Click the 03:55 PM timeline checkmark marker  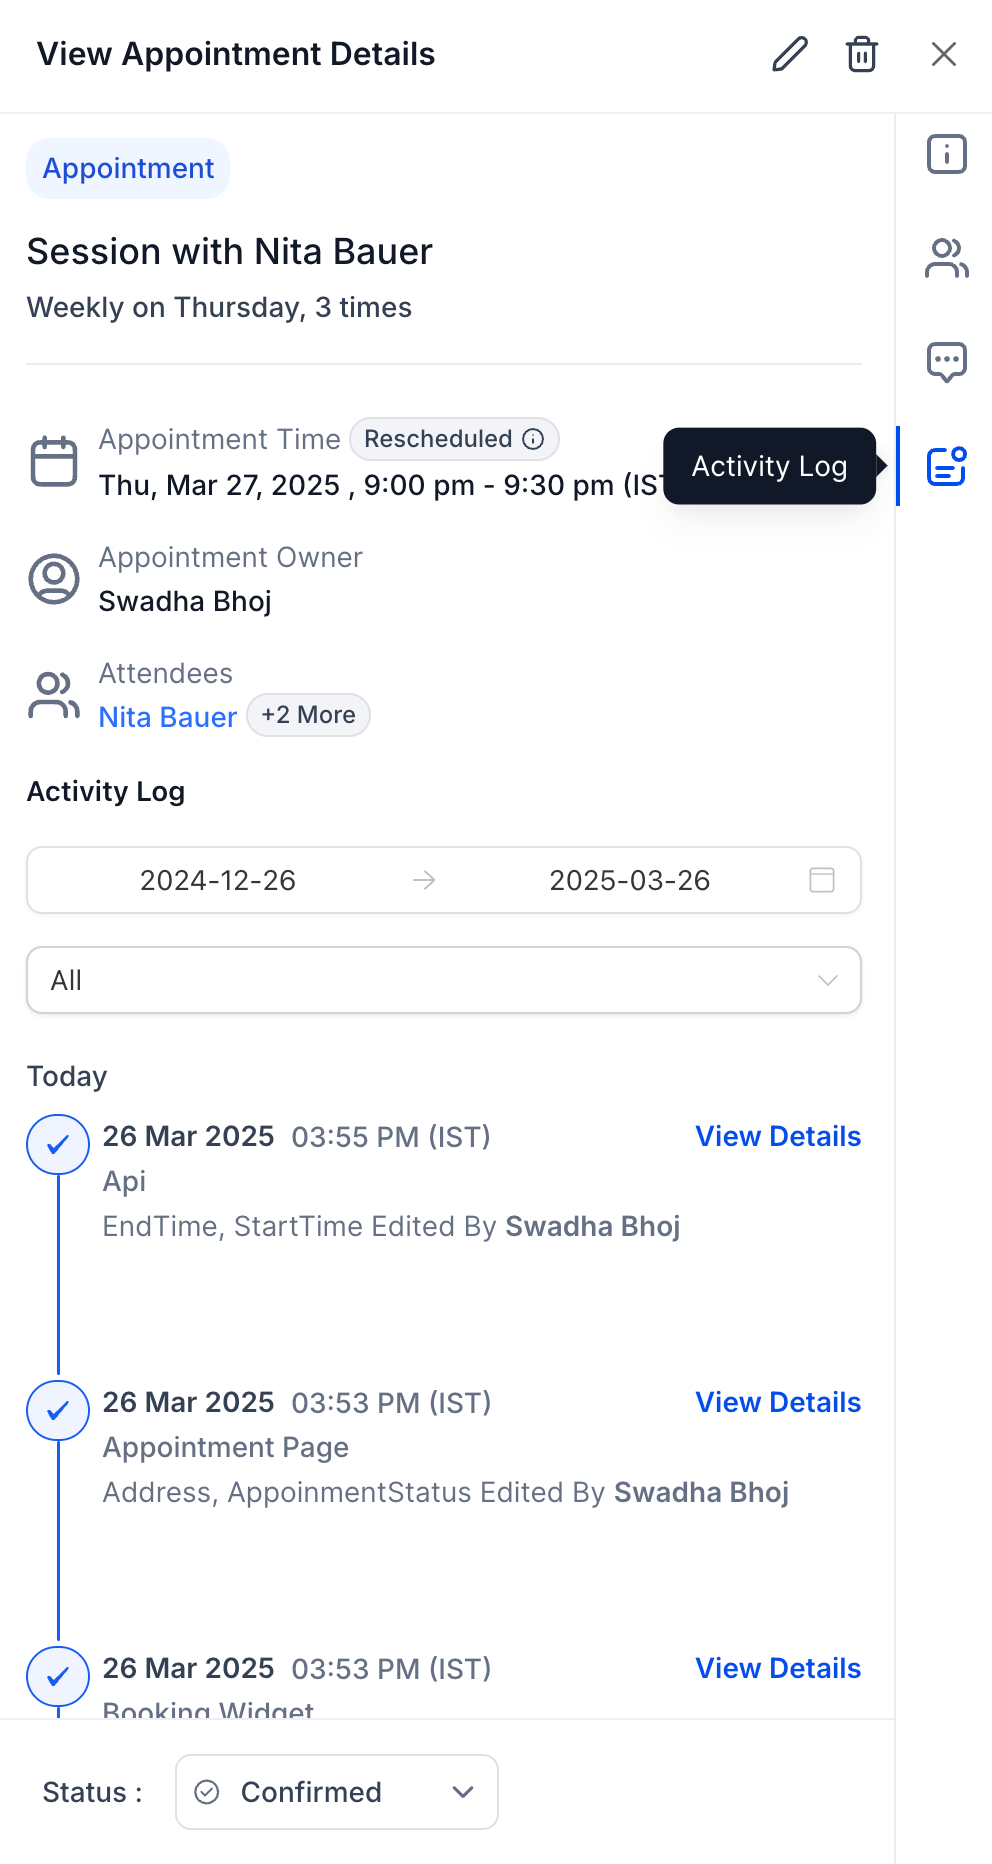58,1145
